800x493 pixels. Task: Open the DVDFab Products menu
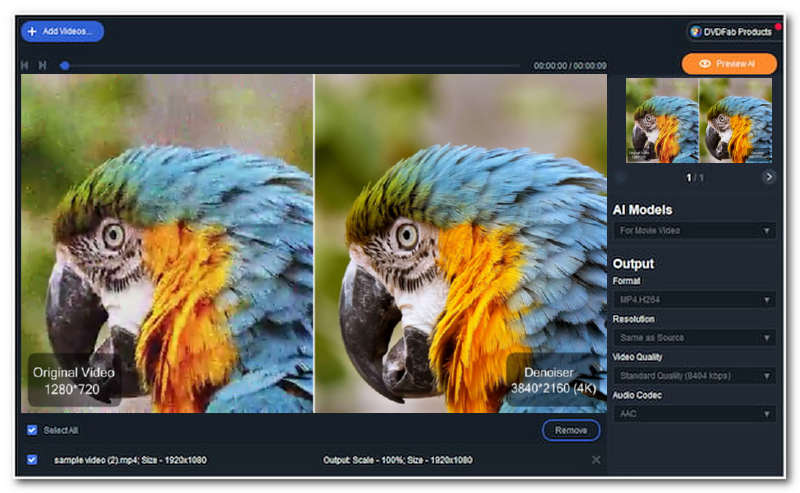pyautogui.click(x=731, y=31)
